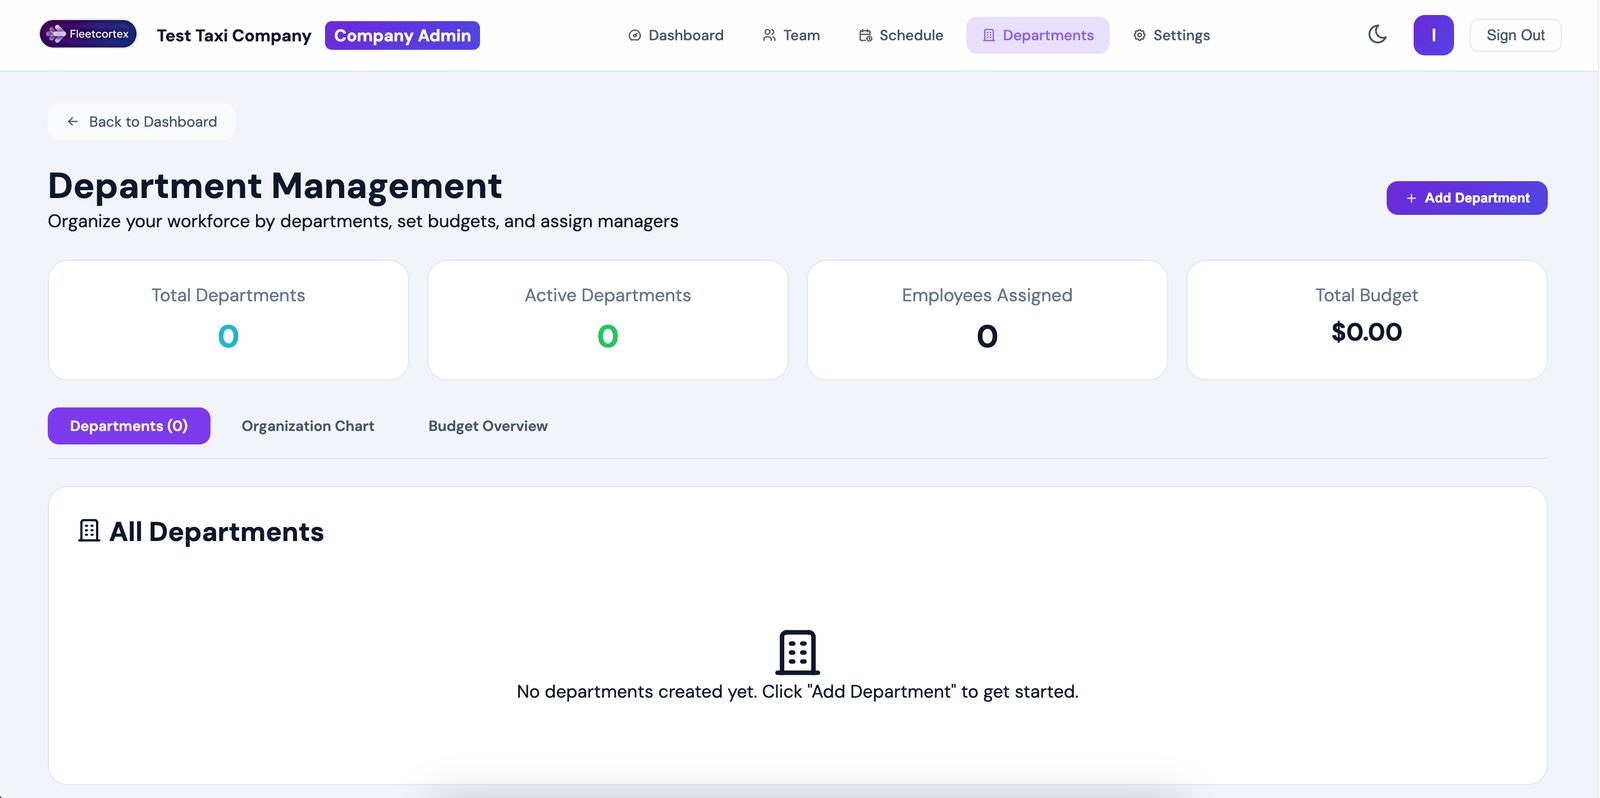Click the Add Department button

(x=1467, y=198)
